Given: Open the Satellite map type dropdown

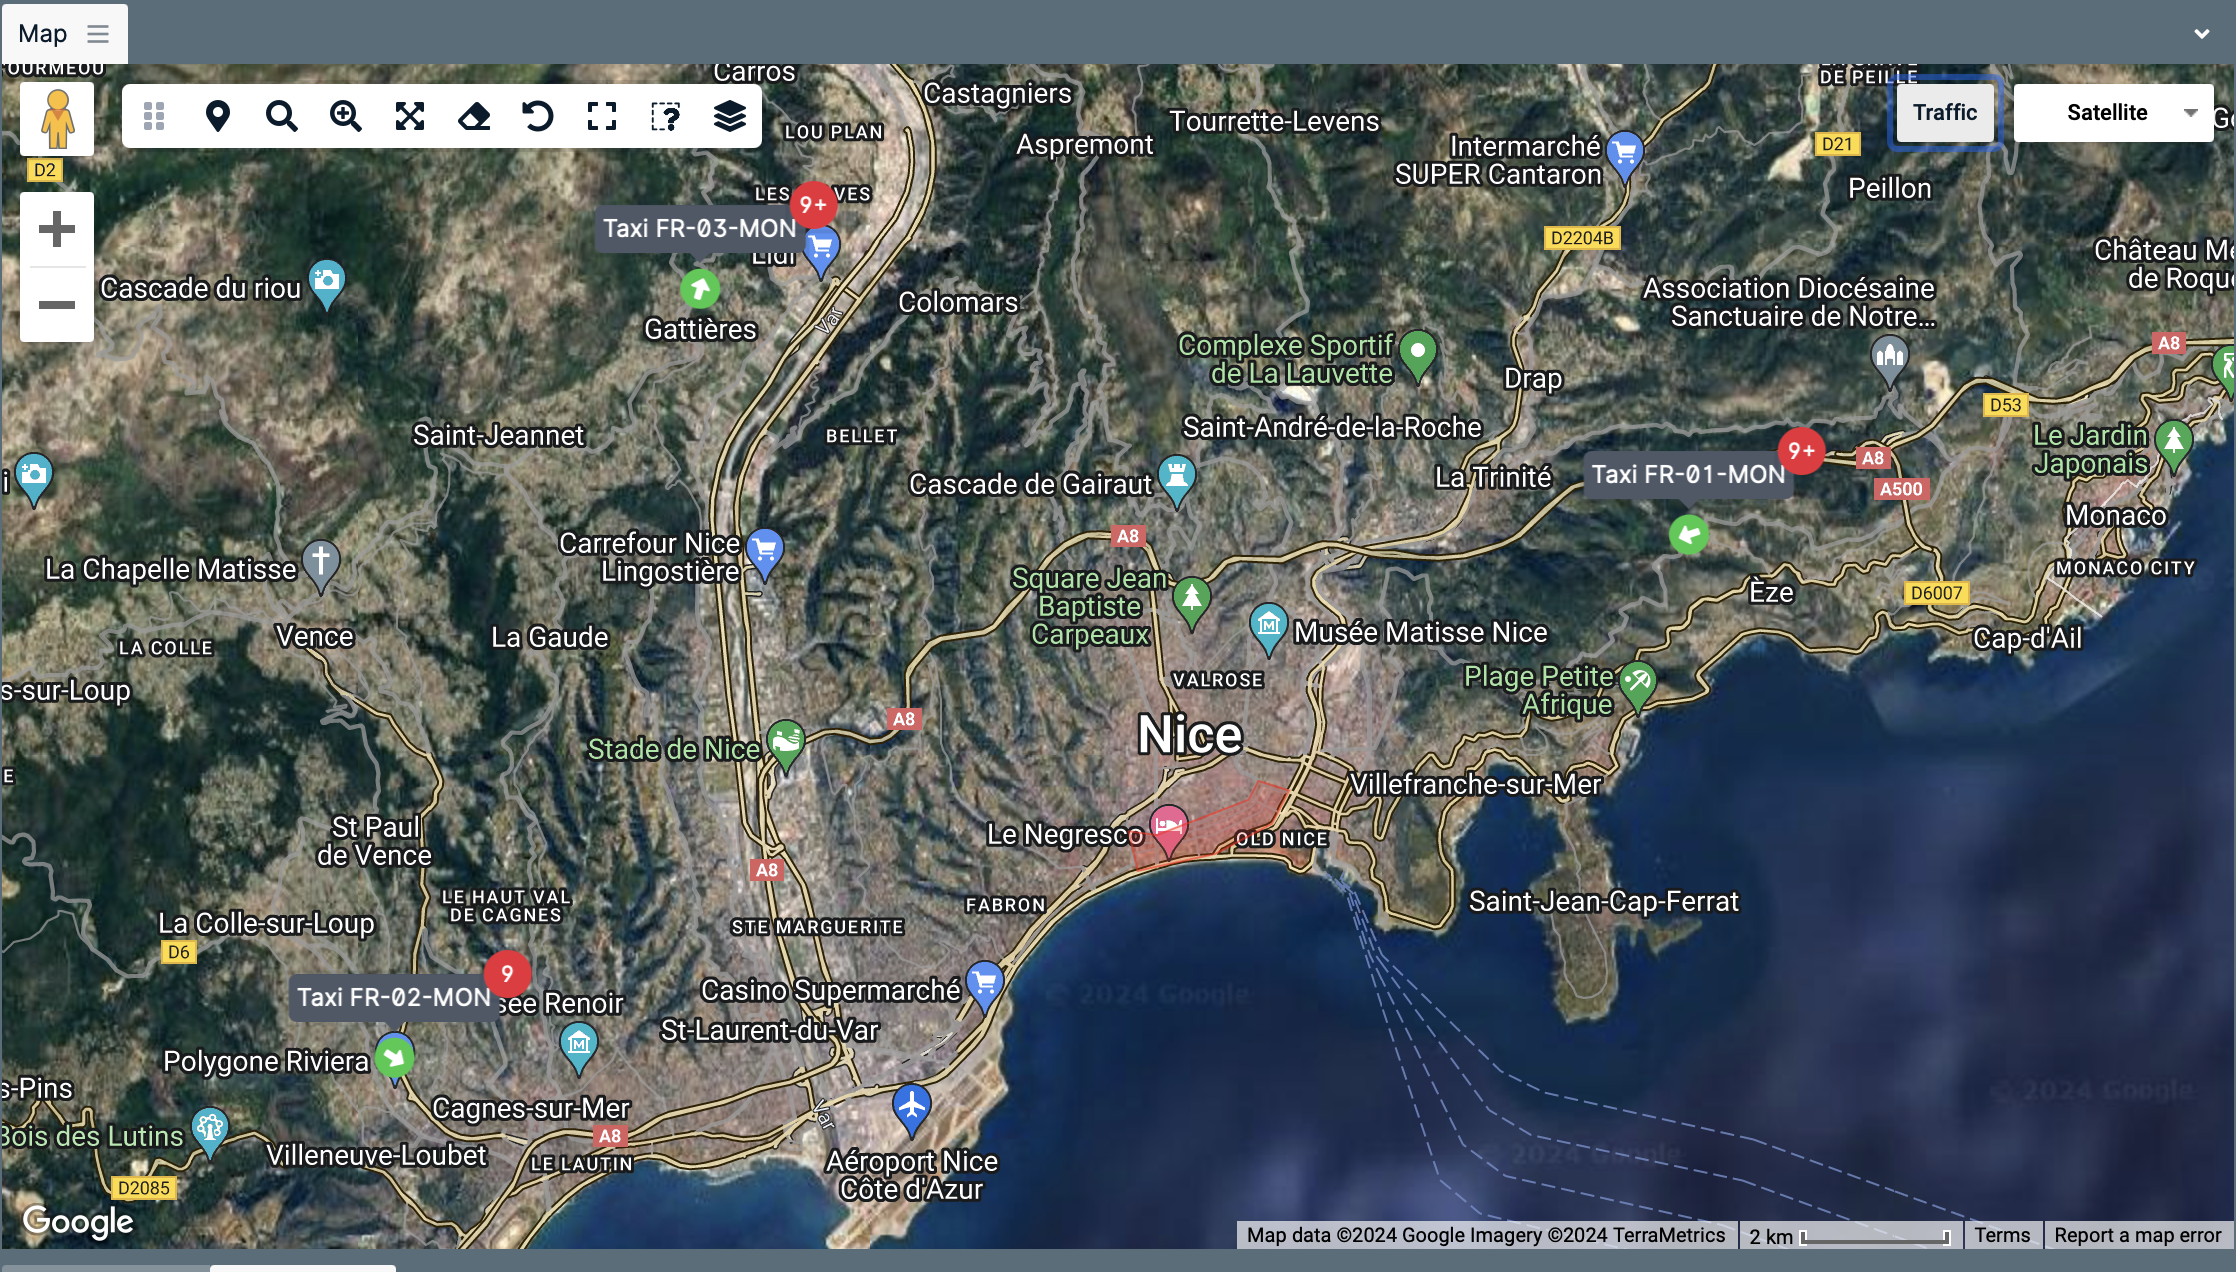Looking at the screenshot, I should (x=2114, y=112).
